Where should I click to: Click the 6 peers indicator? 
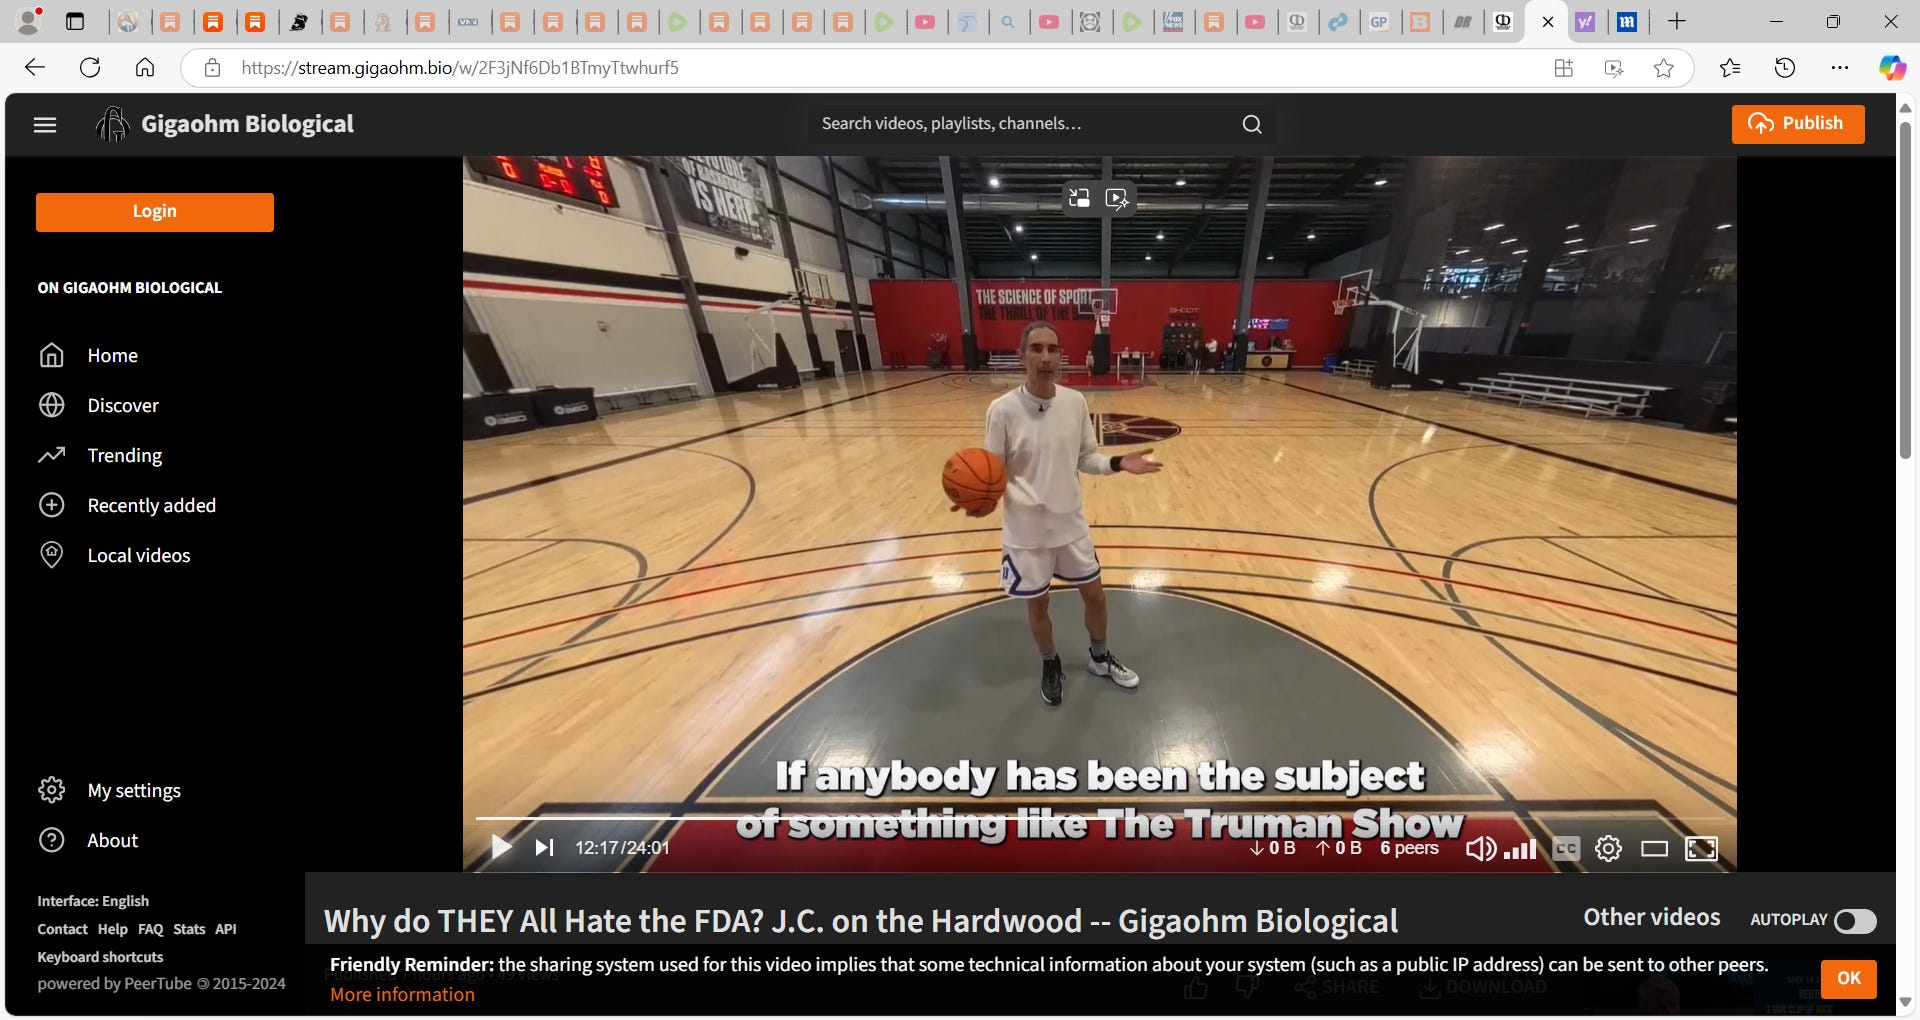click(1409, 848)
